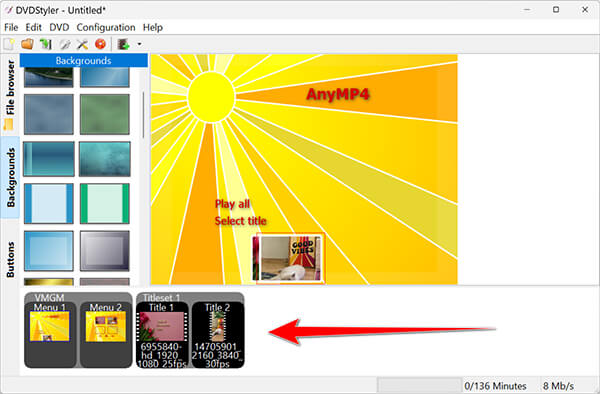Viewport: 600px width, 394px height.
Task: Click the Backgrounds panel header
Action: click(83, 60)
